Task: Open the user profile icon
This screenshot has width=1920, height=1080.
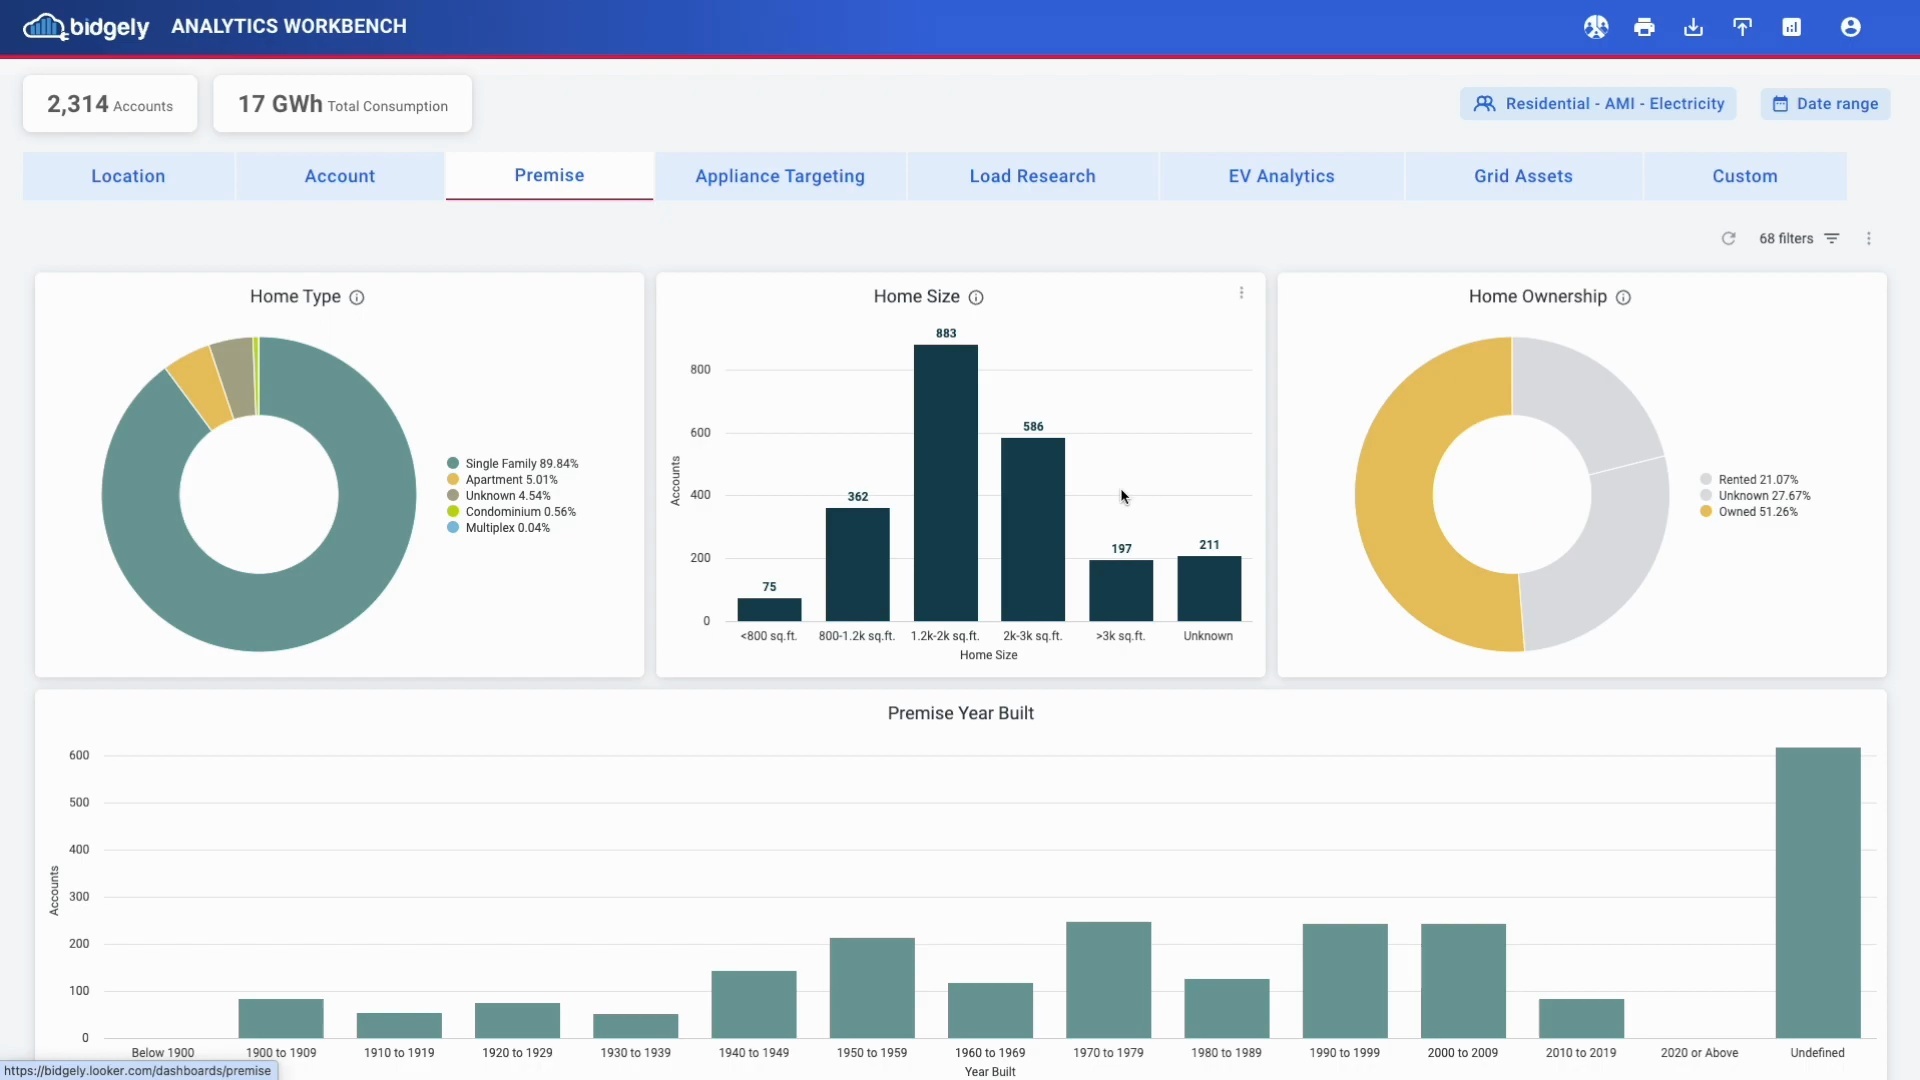Action: [1850, 27]
